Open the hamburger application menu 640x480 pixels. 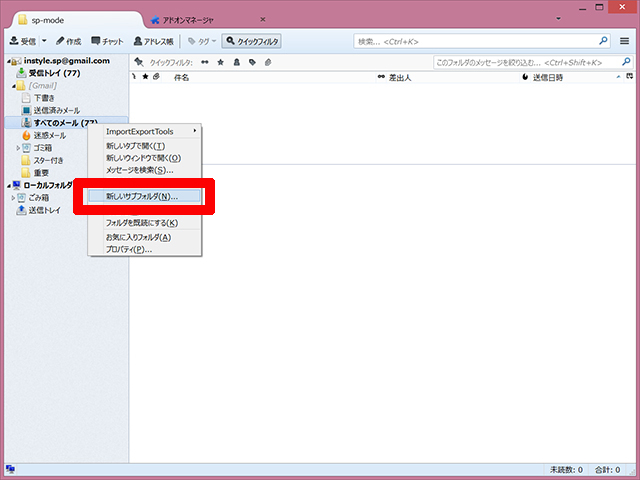[624, 41]
